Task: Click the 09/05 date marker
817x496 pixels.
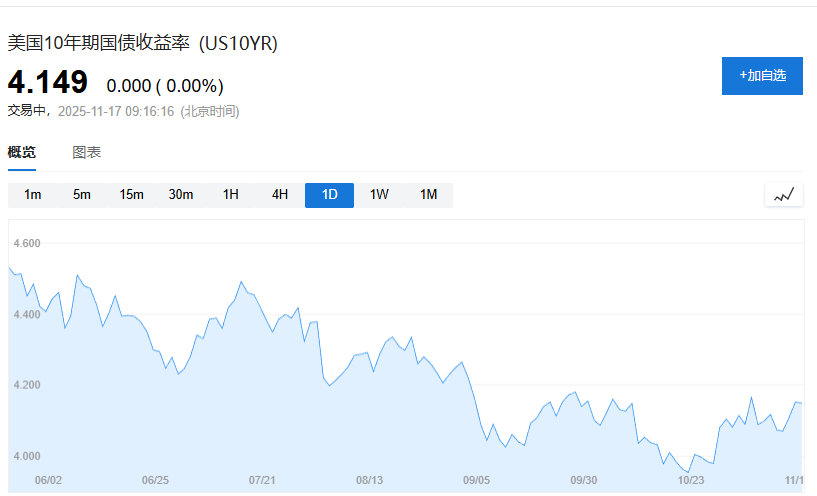Action: tap(476, 481)
